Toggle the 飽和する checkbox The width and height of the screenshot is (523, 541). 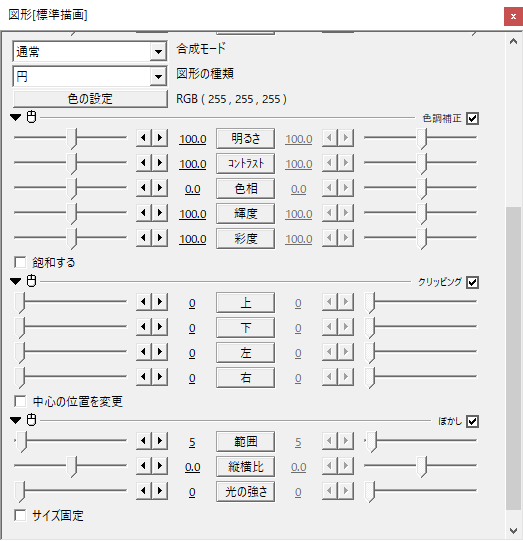tap(20, 262)
